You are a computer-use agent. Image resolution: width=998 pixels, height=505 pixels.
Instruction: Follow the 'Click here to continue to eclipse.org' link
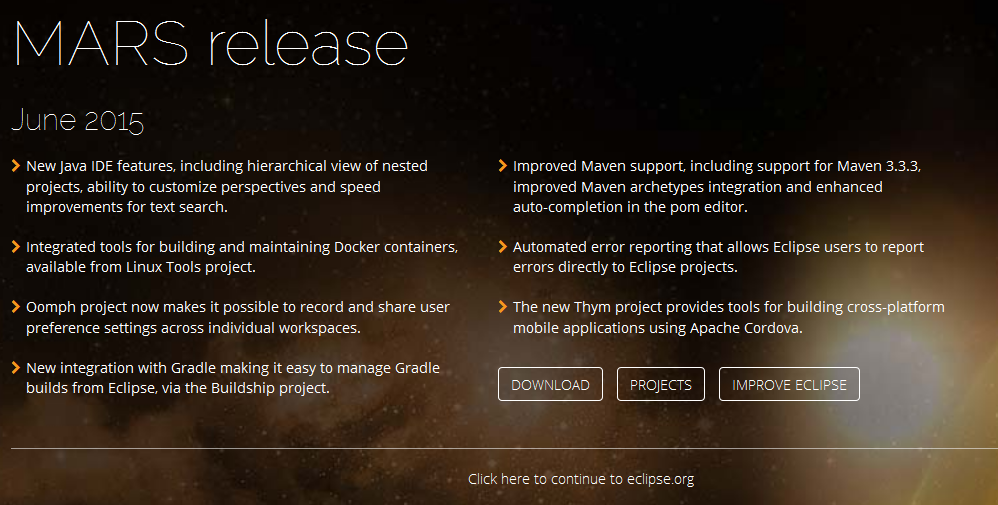(580, 479)
